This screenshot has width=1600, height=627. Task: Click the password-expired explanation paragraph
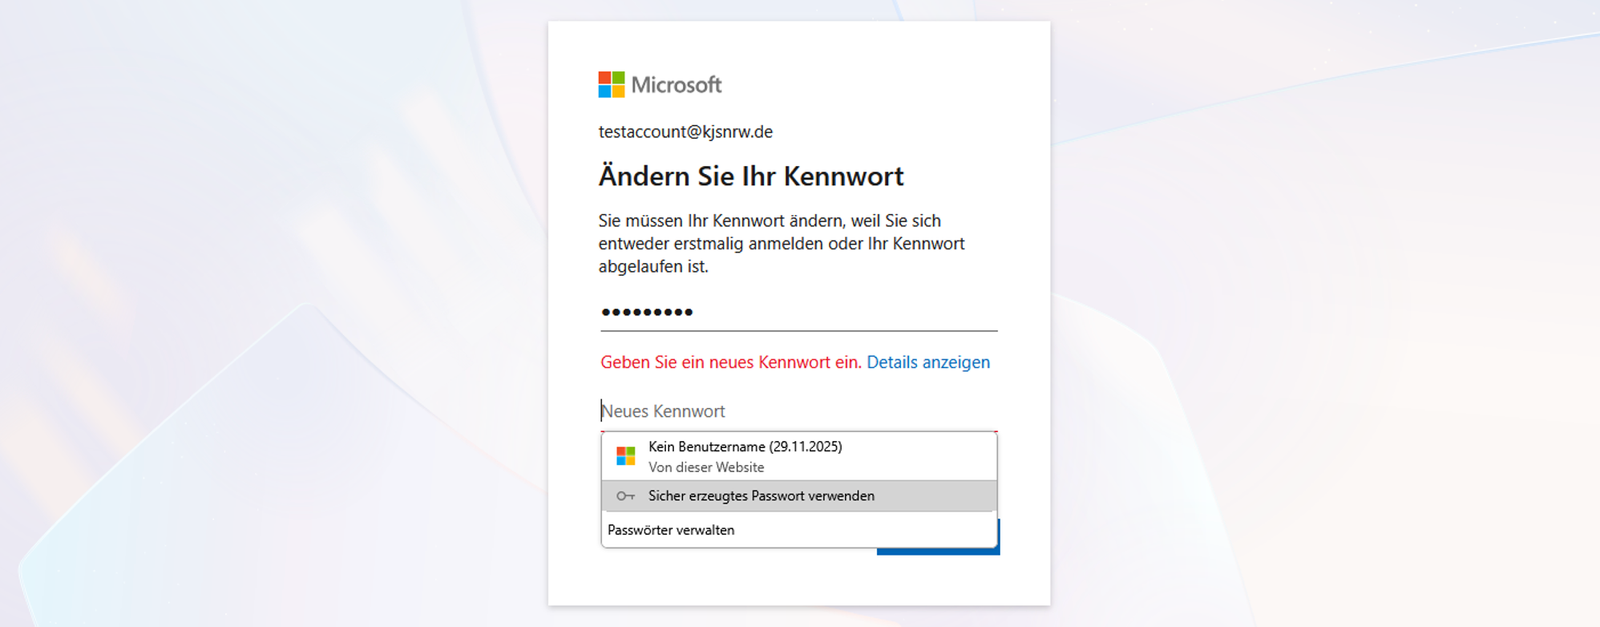(x=781, y=243)
